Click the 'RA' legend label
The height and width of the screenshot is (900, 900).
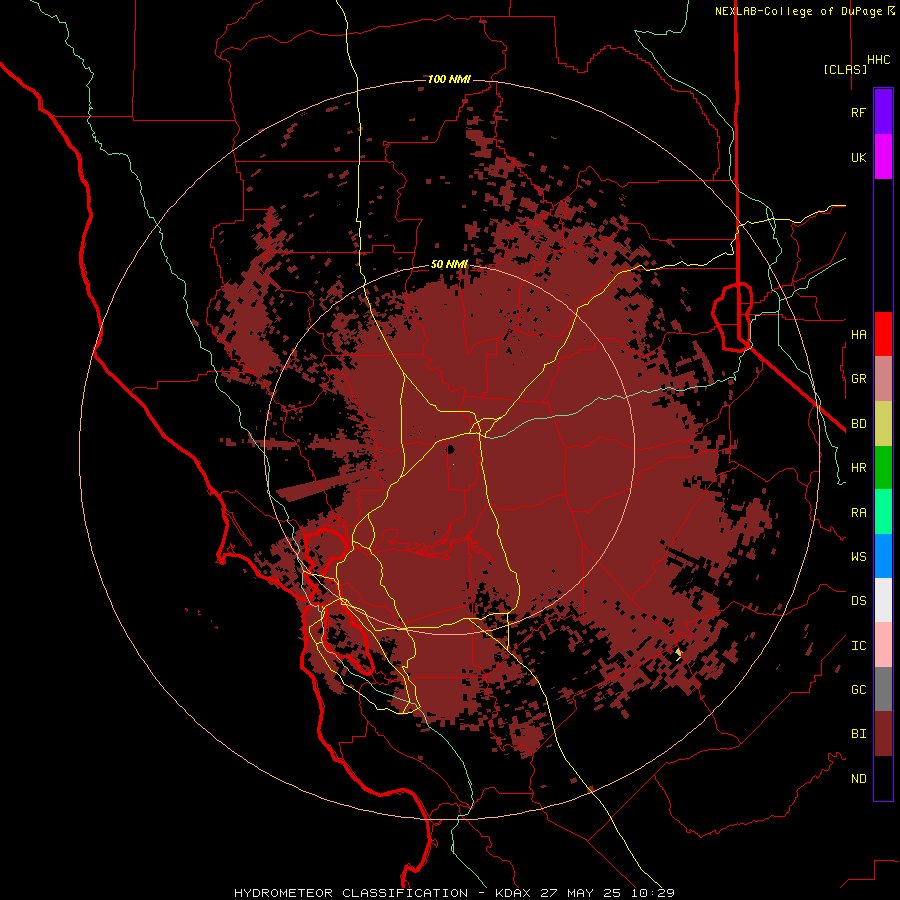click(859, 513)
